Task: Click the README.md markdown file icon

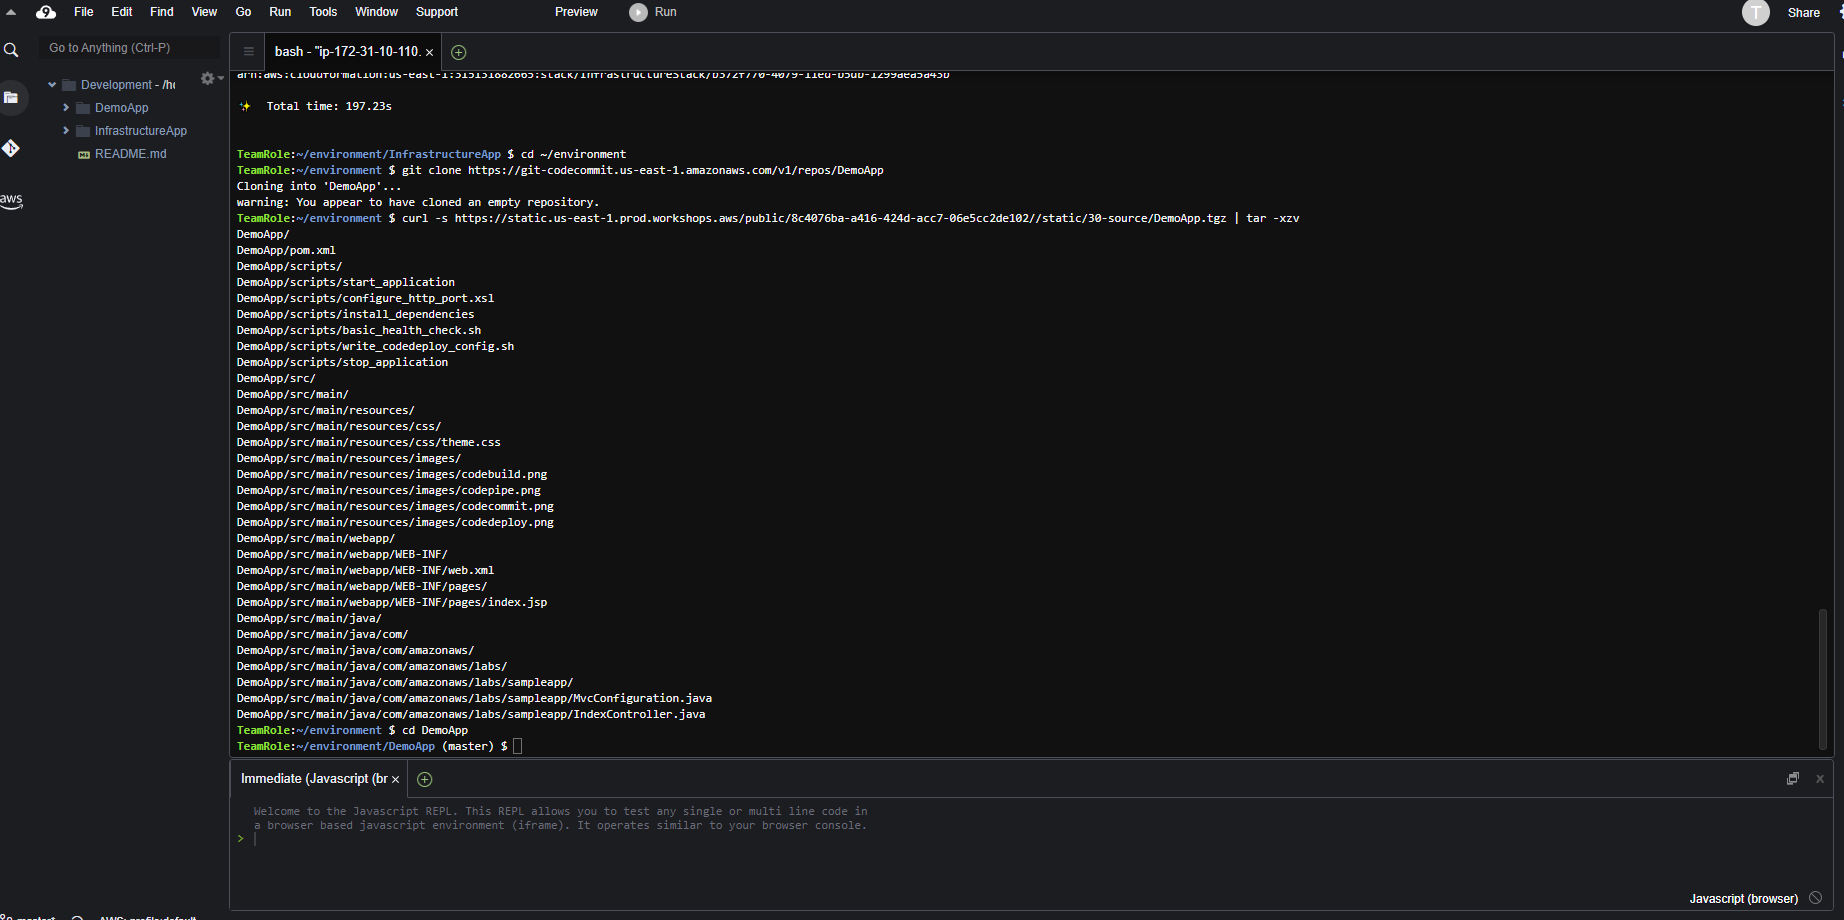Action: (x=84, y=154)
